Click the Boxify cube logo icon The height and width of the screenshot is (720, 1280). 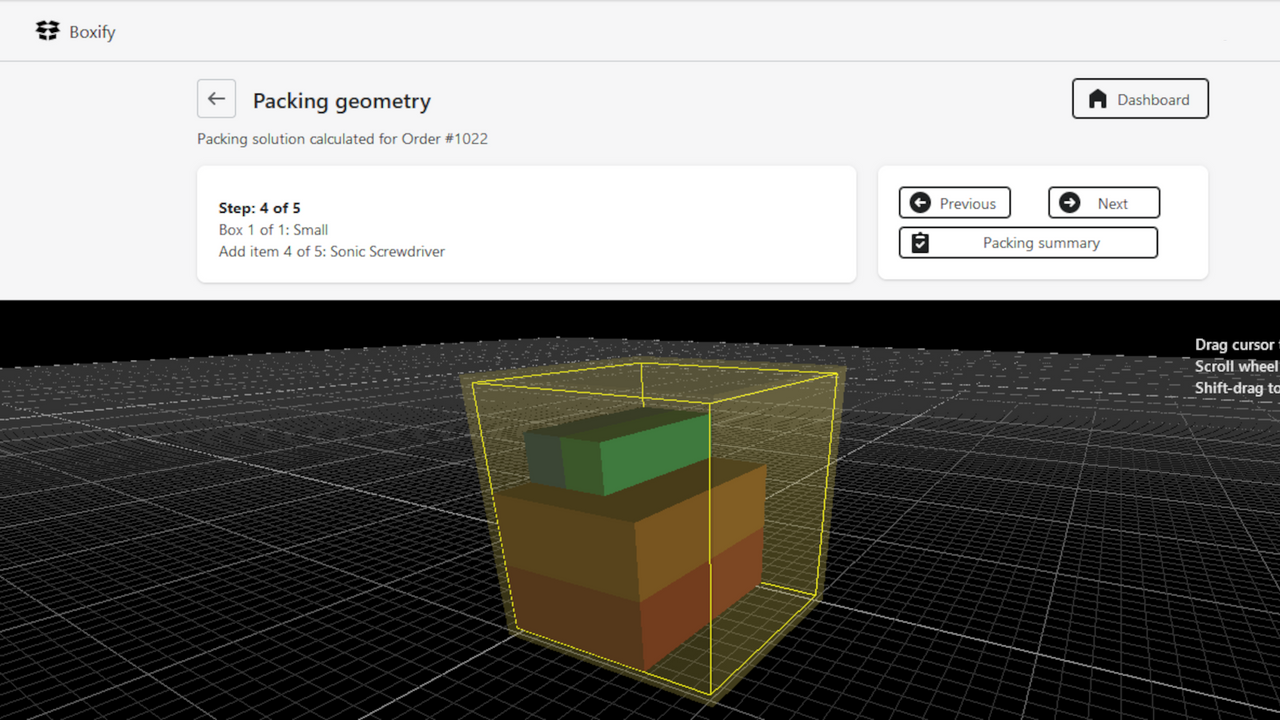(x=47, y=31)
